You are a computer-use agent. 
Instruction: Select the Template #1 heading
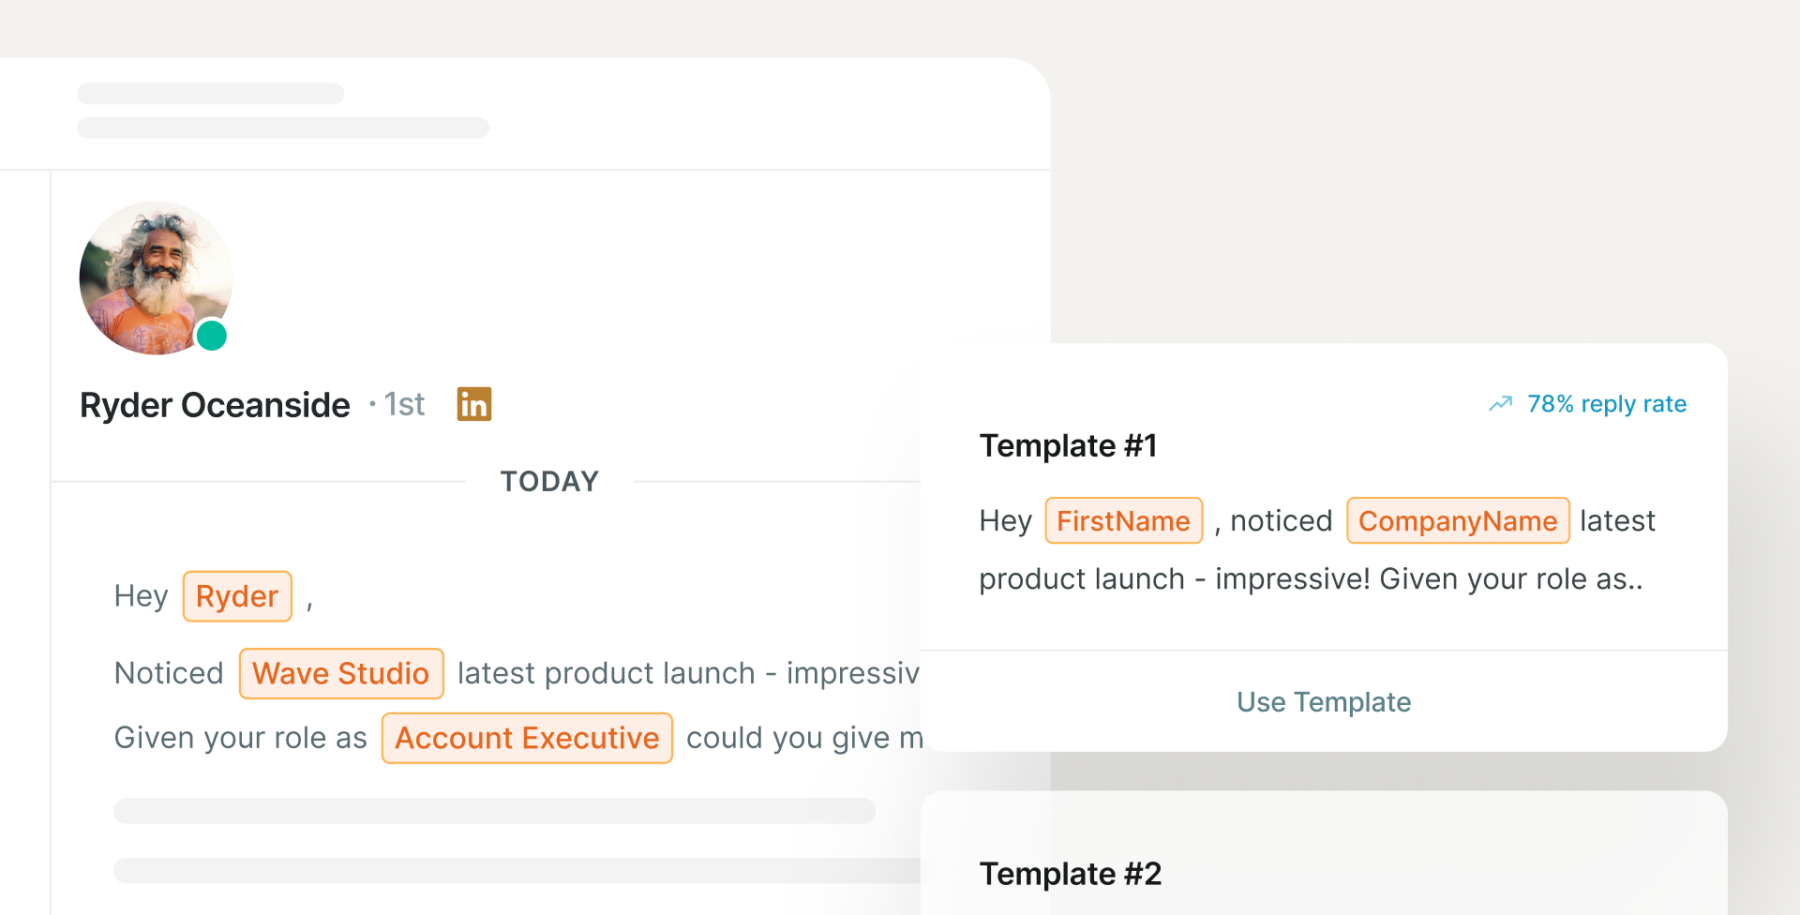point(1067,445)
